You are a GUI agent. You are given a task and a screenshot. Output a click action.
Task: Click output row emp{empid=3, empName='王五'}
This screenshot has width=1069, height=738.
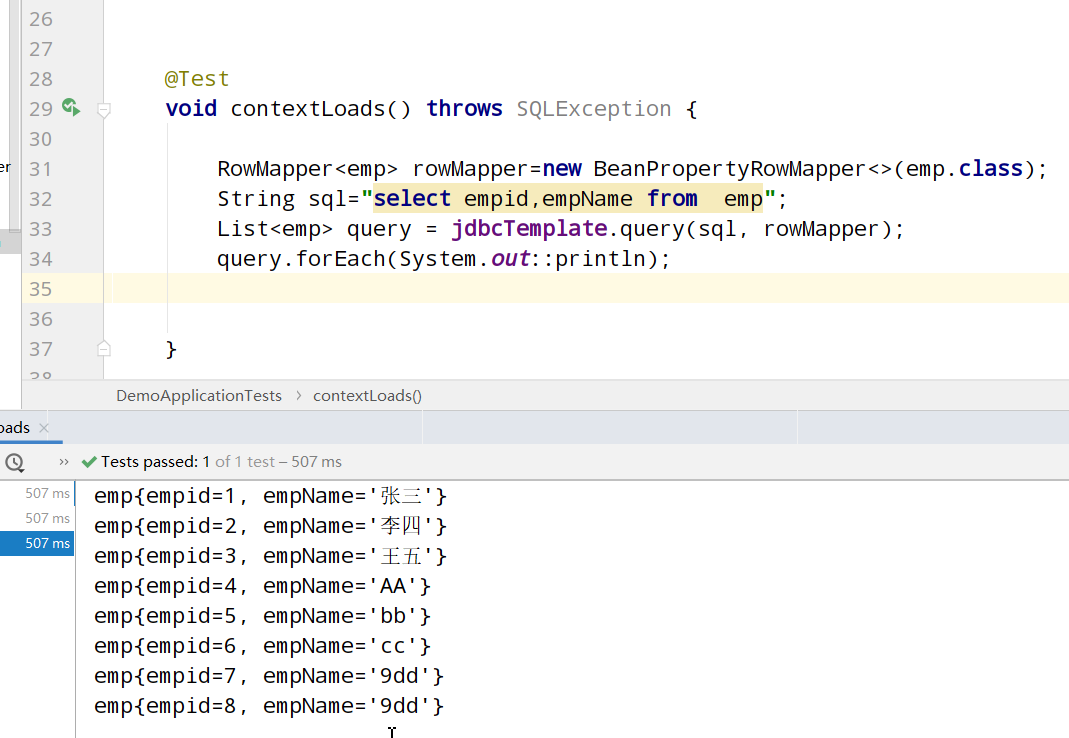pos(270,556)
